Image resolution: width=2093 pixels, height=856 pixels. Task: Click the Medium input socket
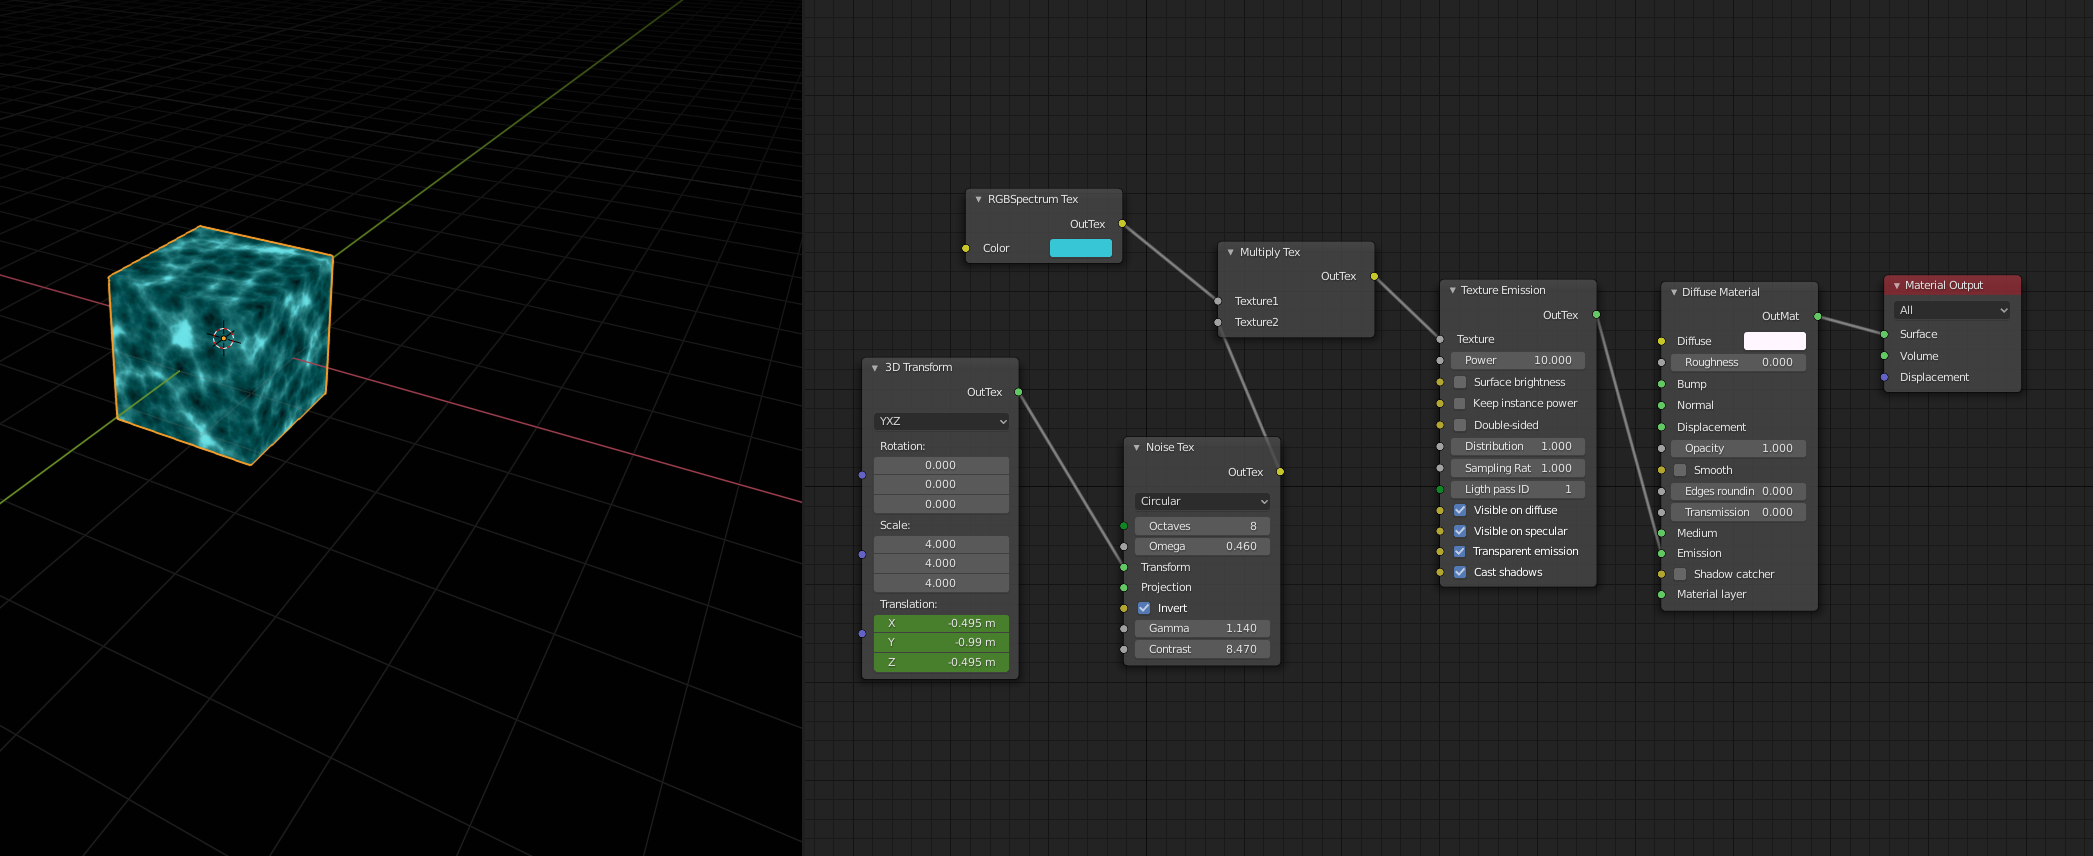[x=1661, y=533]
